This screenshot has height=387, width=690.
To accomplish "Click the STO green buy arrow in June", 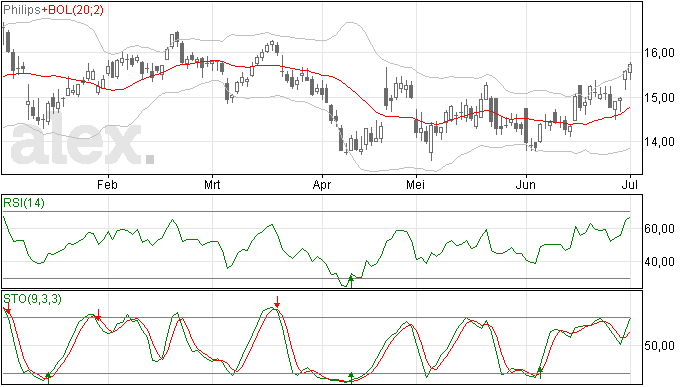I will point(540,372).
